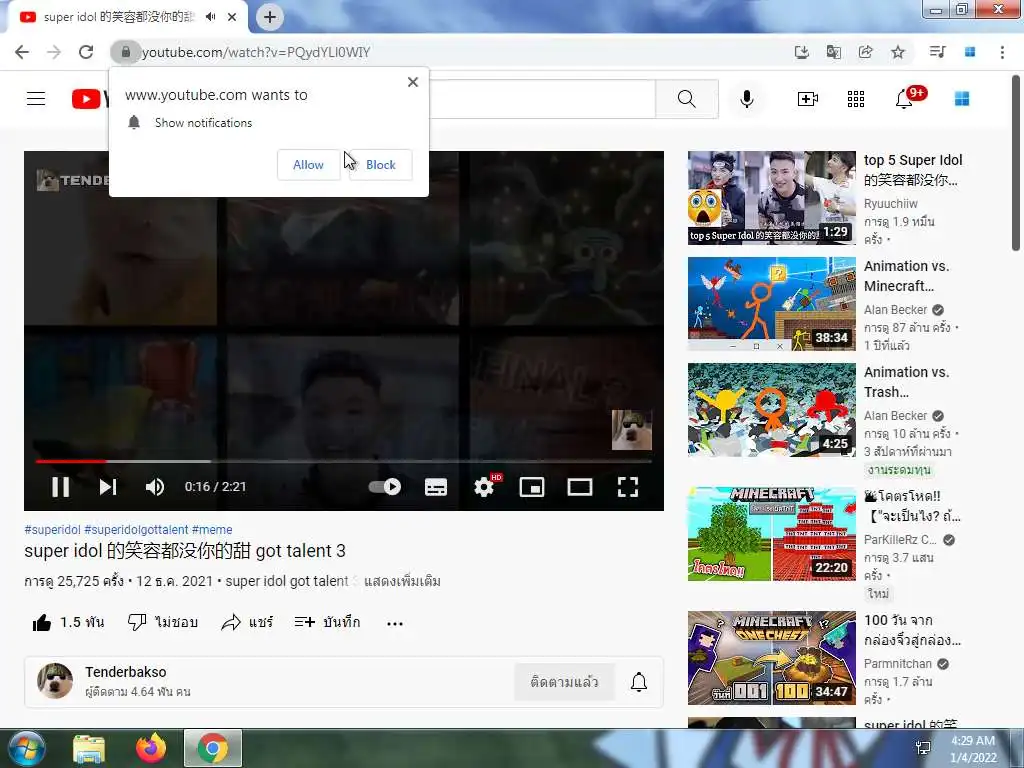The height and width of the screenshot is (768, 1024).
Task: Expand the description with แสดงเพิ่มเติม
Action: pos(402,581)
